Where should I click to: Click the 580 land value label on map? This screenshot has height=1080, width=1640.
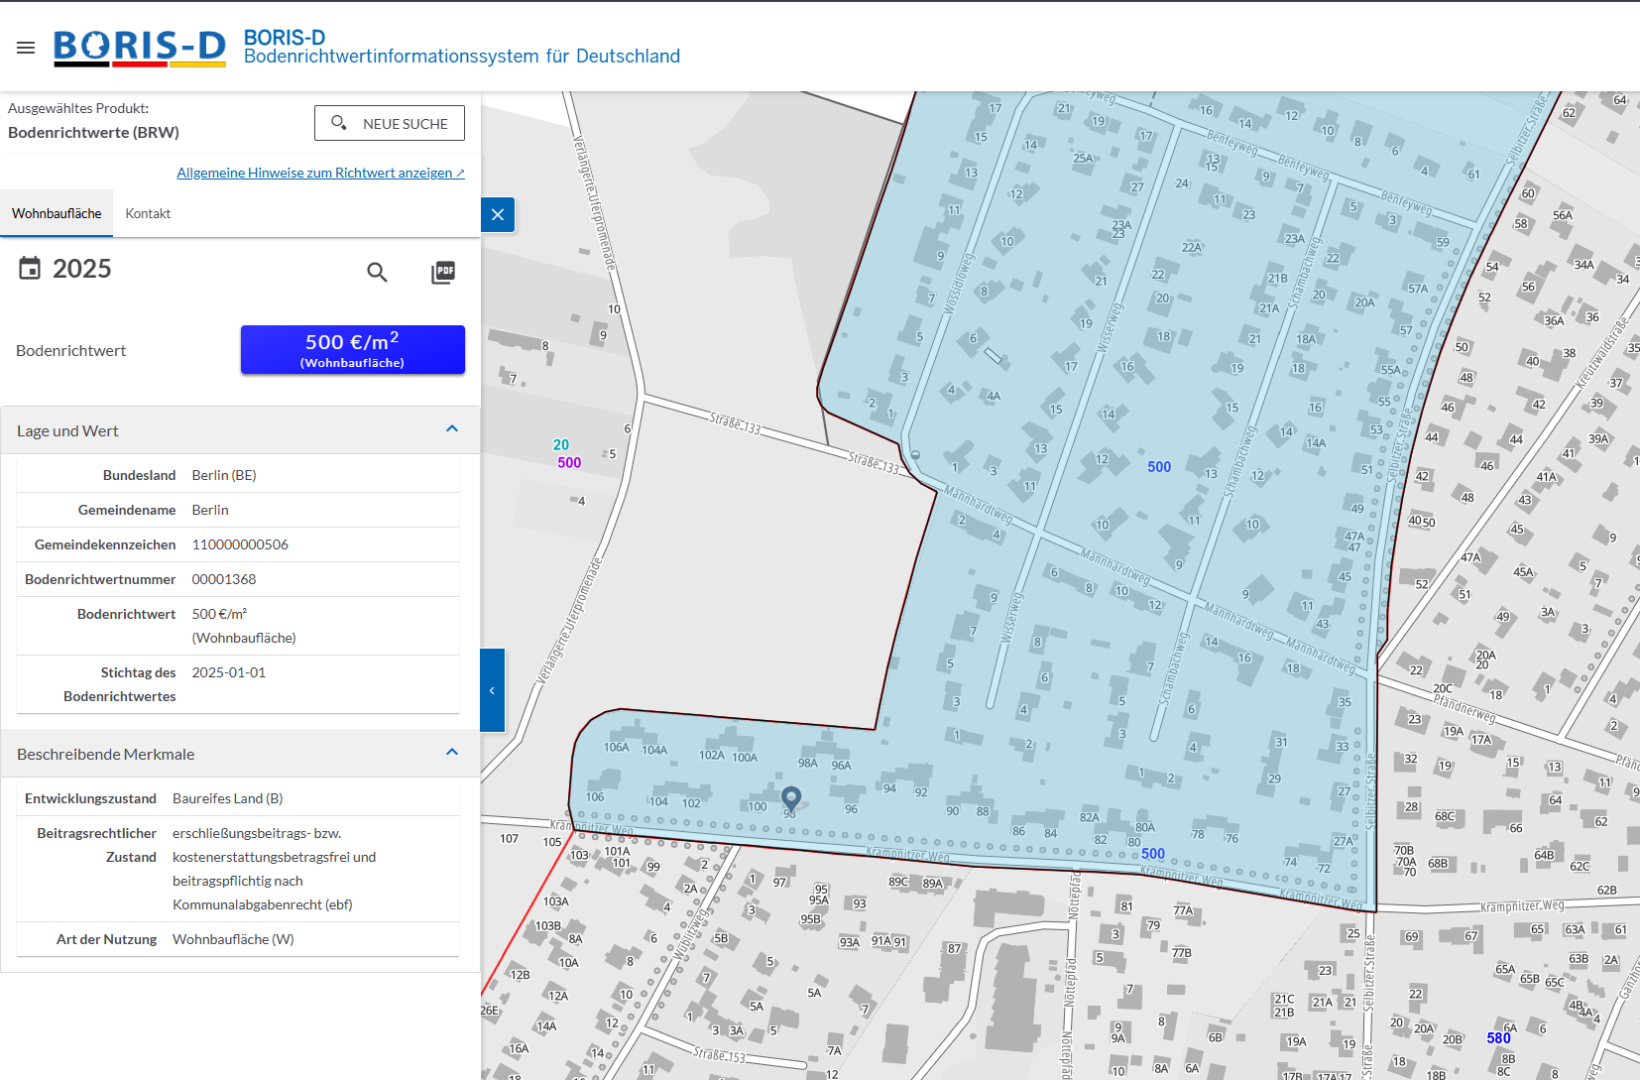point(1498,1038)
